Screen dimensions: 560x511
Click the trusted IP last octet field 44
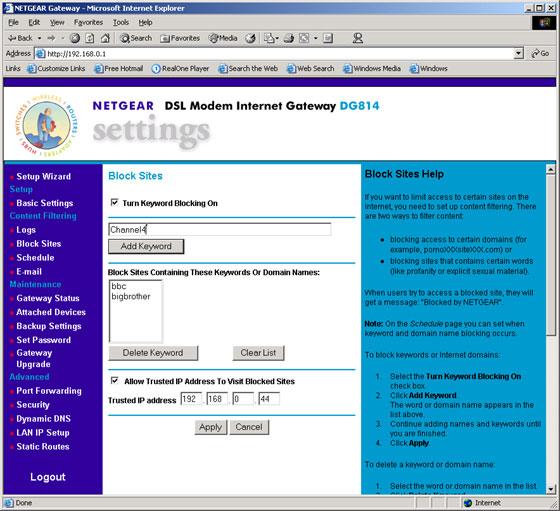click(x=269, y=399)
